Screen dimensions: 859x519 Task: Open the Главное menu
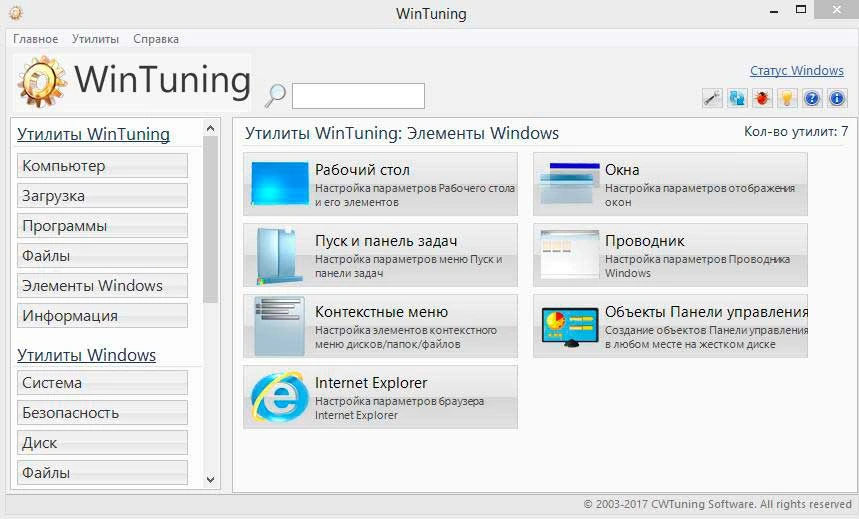click(x=36, y=39)
